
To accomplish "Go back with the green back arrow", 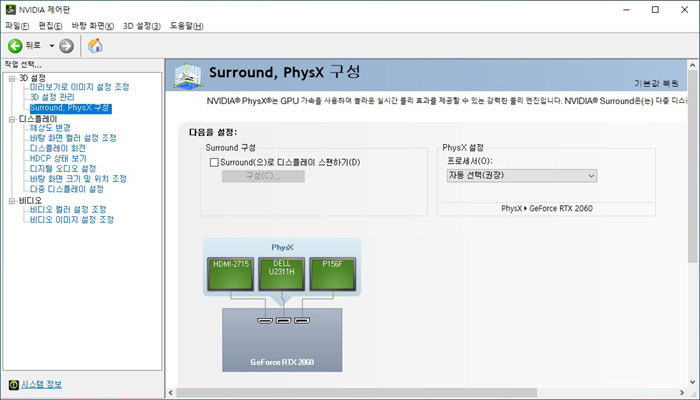I will click(x=15, y=46).
